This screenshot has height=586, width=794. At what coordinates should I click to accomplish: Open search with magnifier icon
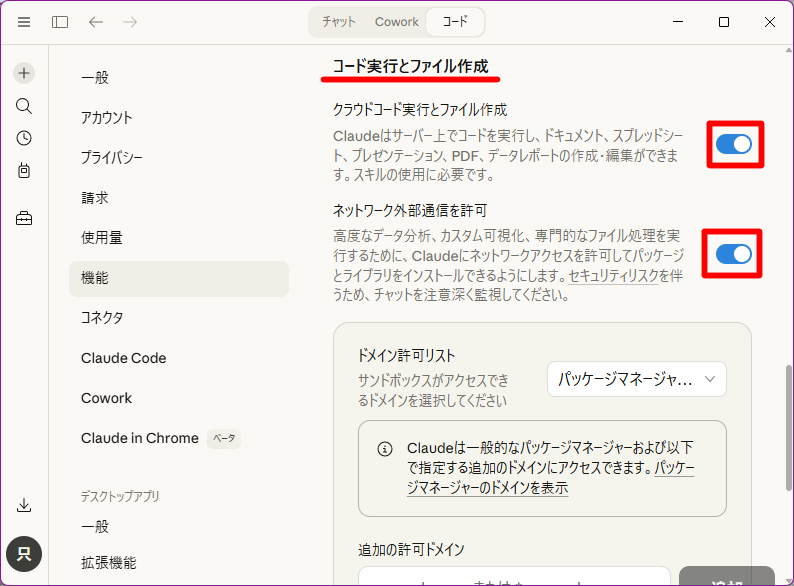click(24, 106)
